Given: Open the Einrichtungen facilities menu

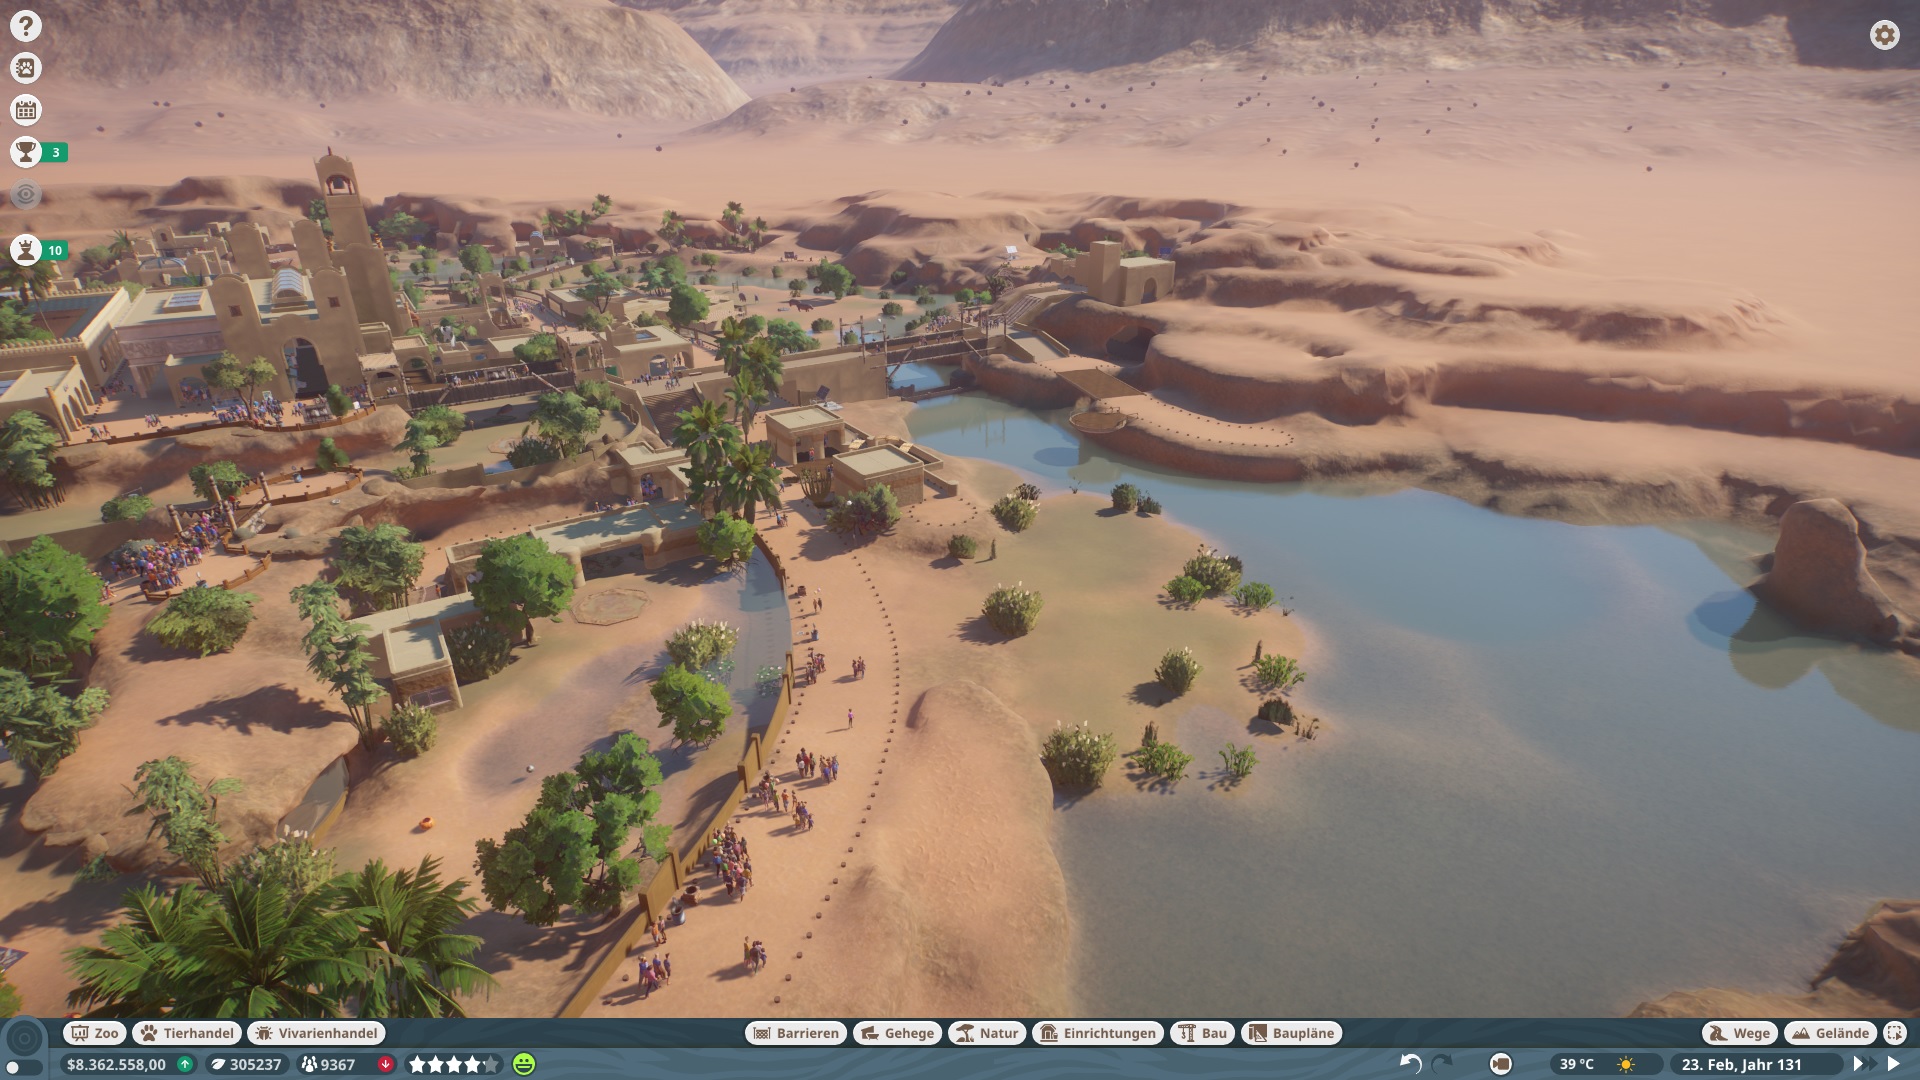Looking at the screenshot, I should click(x=1098, y=1033).
